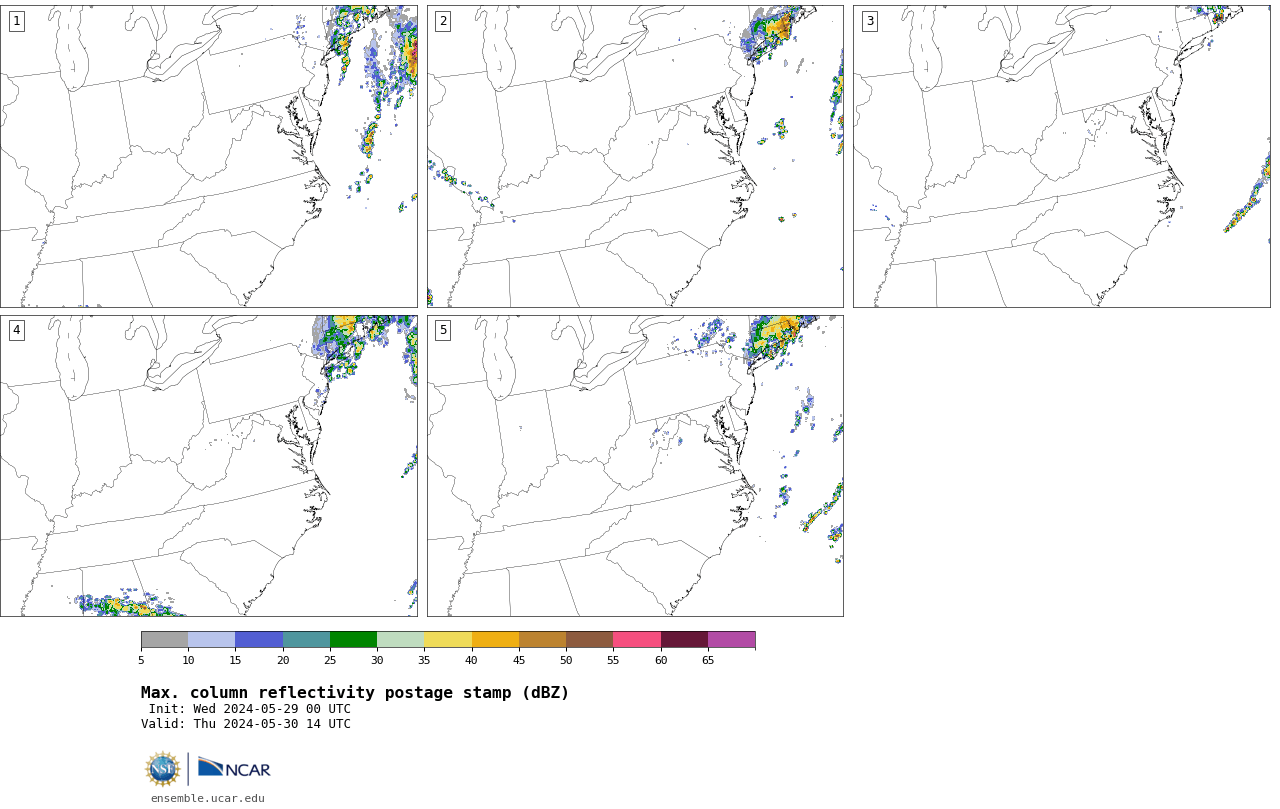Click the colorbar tick label 20
The image size is (1280, 809).
point(283,660)
